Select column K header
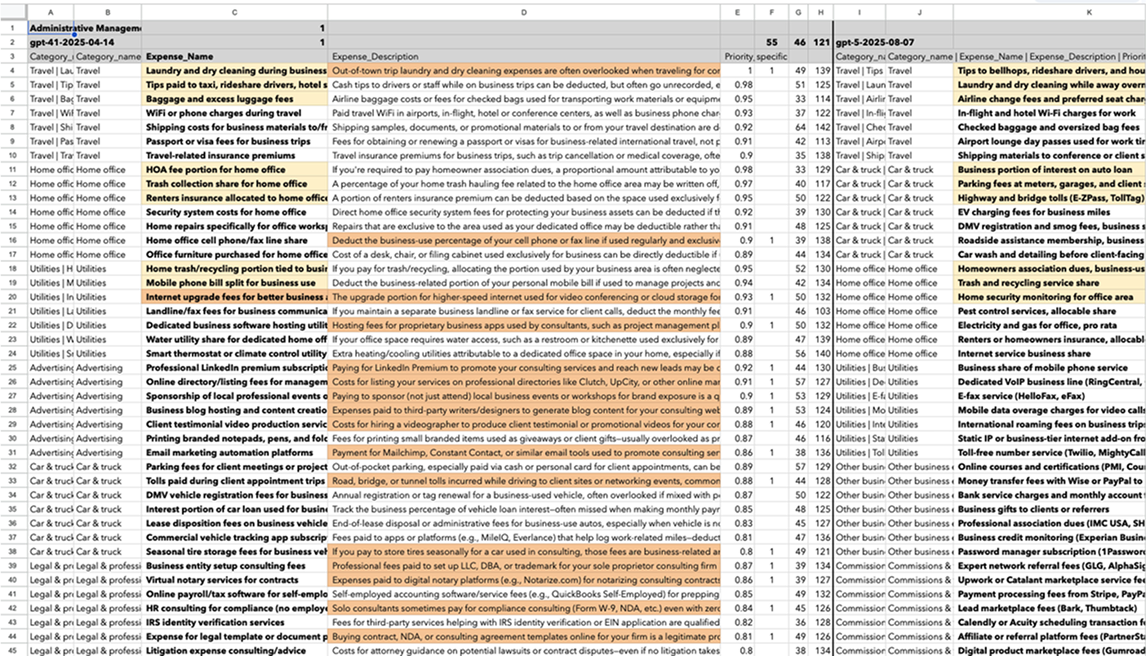This screenshot has height=656, width=1146. [x=1089, y=12]
